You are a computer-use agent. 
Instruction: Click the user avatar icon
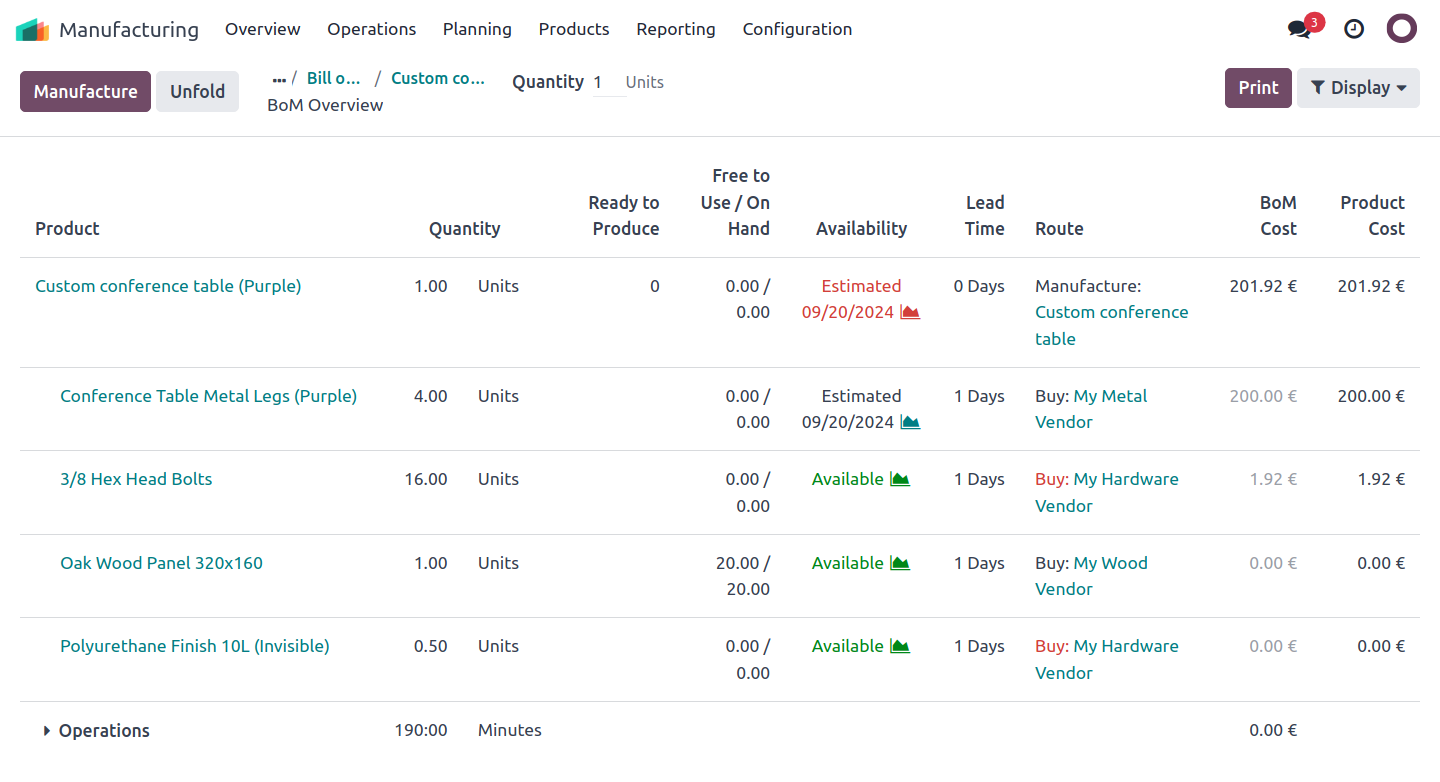(x=1401, y=29)
